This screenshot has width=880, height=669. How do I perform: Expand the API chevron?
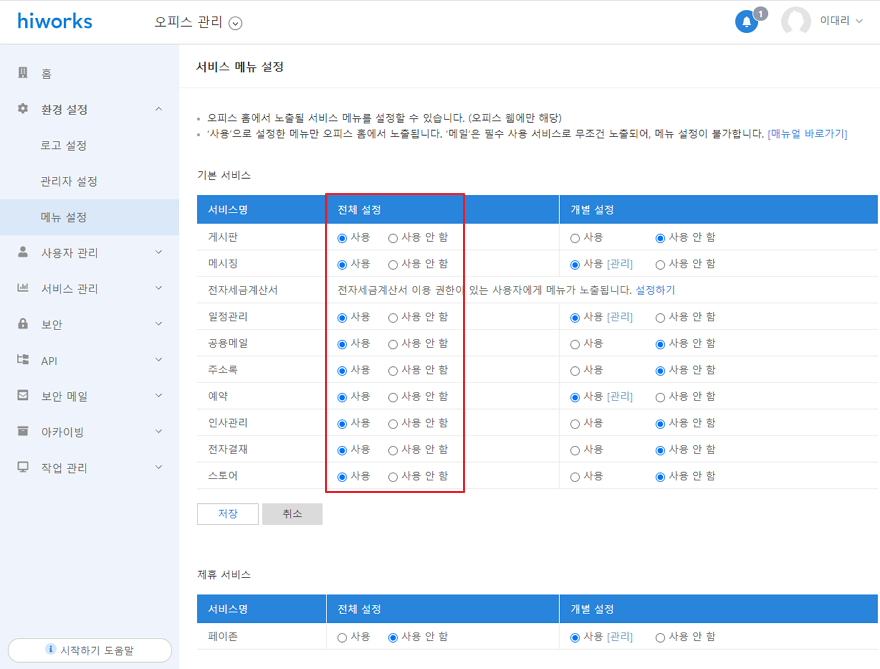point(159,360)
